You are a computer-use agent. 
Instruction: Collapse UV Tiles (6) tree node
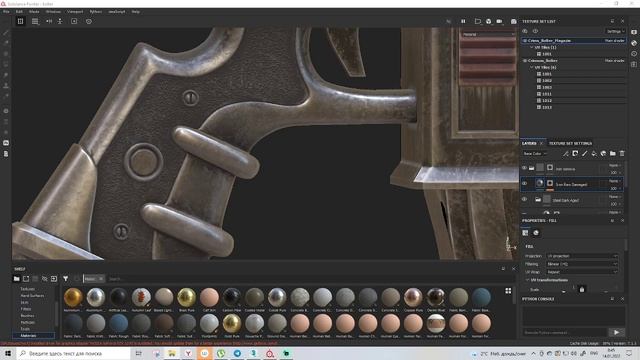532,67
